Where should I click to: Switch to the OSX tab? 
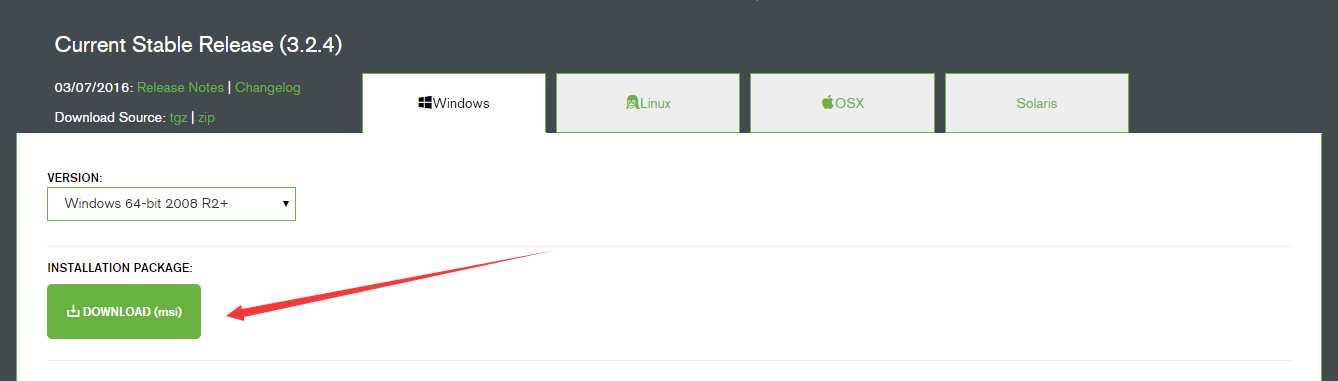point(842,103)
